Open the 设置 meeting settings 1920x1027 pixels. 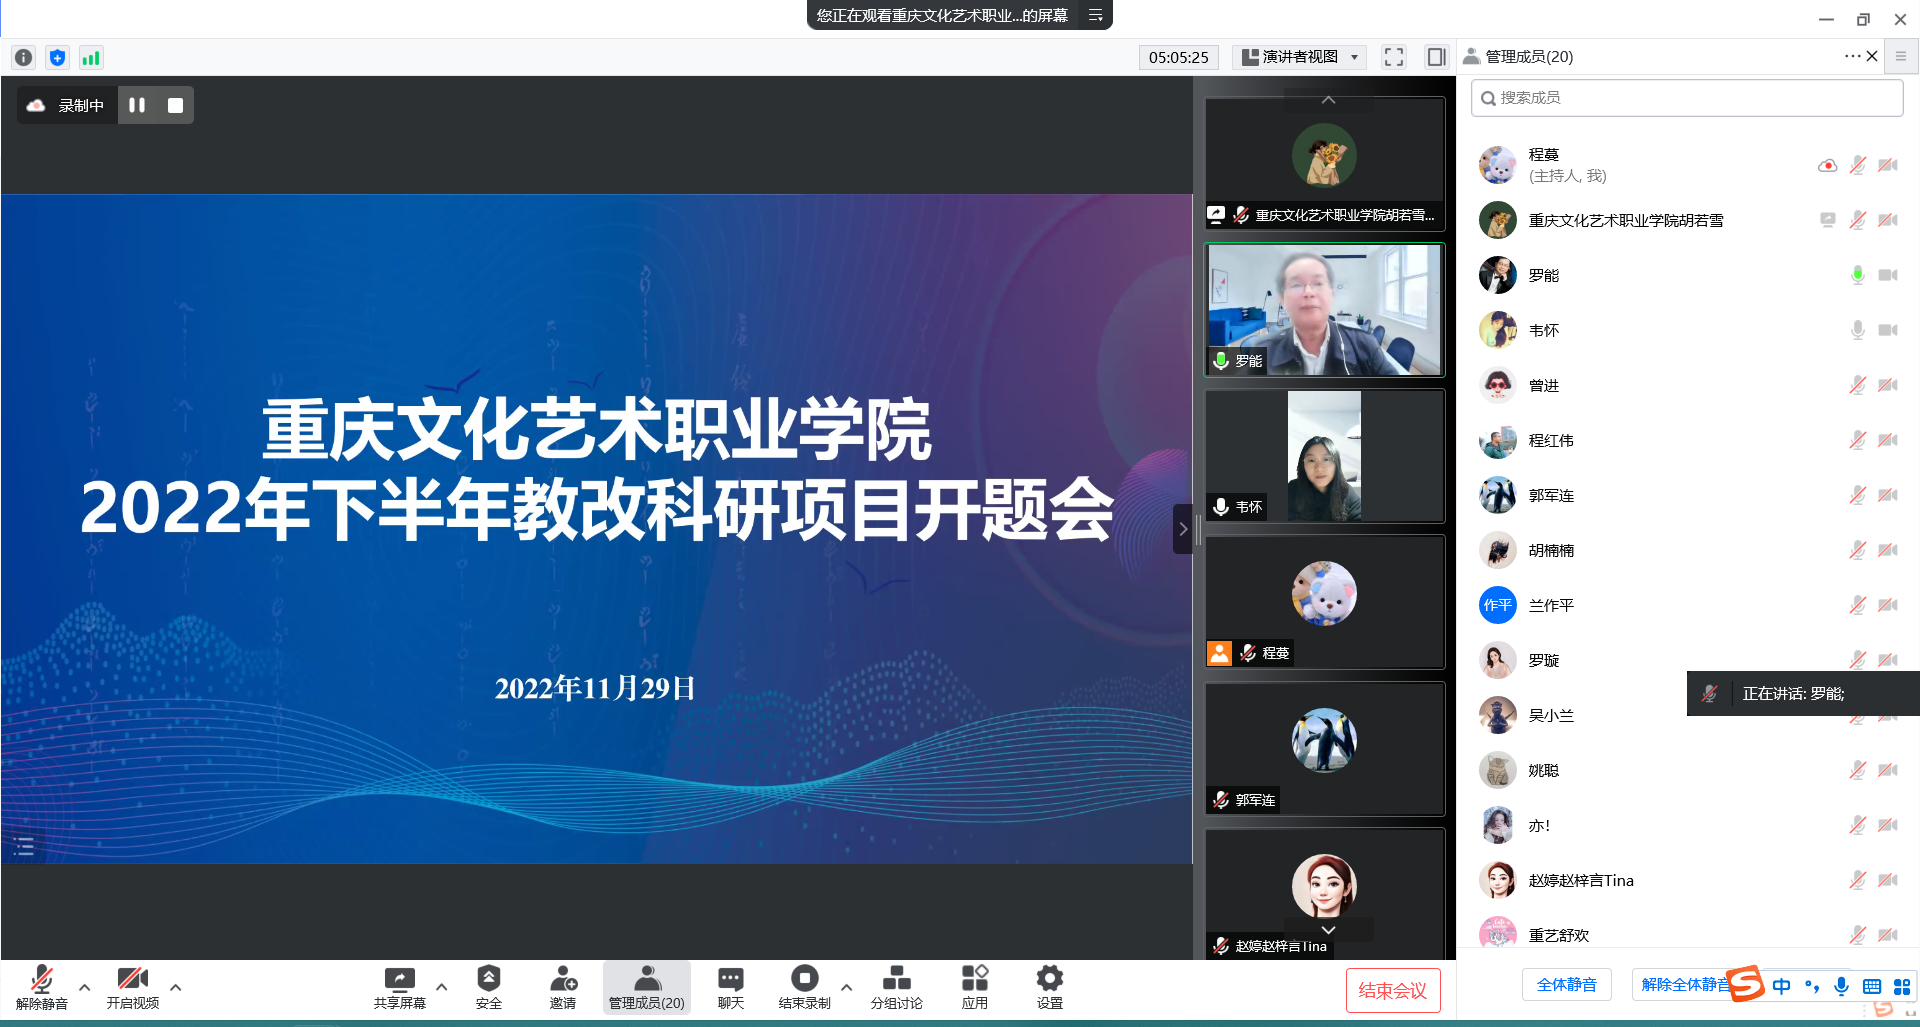(1049, 986)
